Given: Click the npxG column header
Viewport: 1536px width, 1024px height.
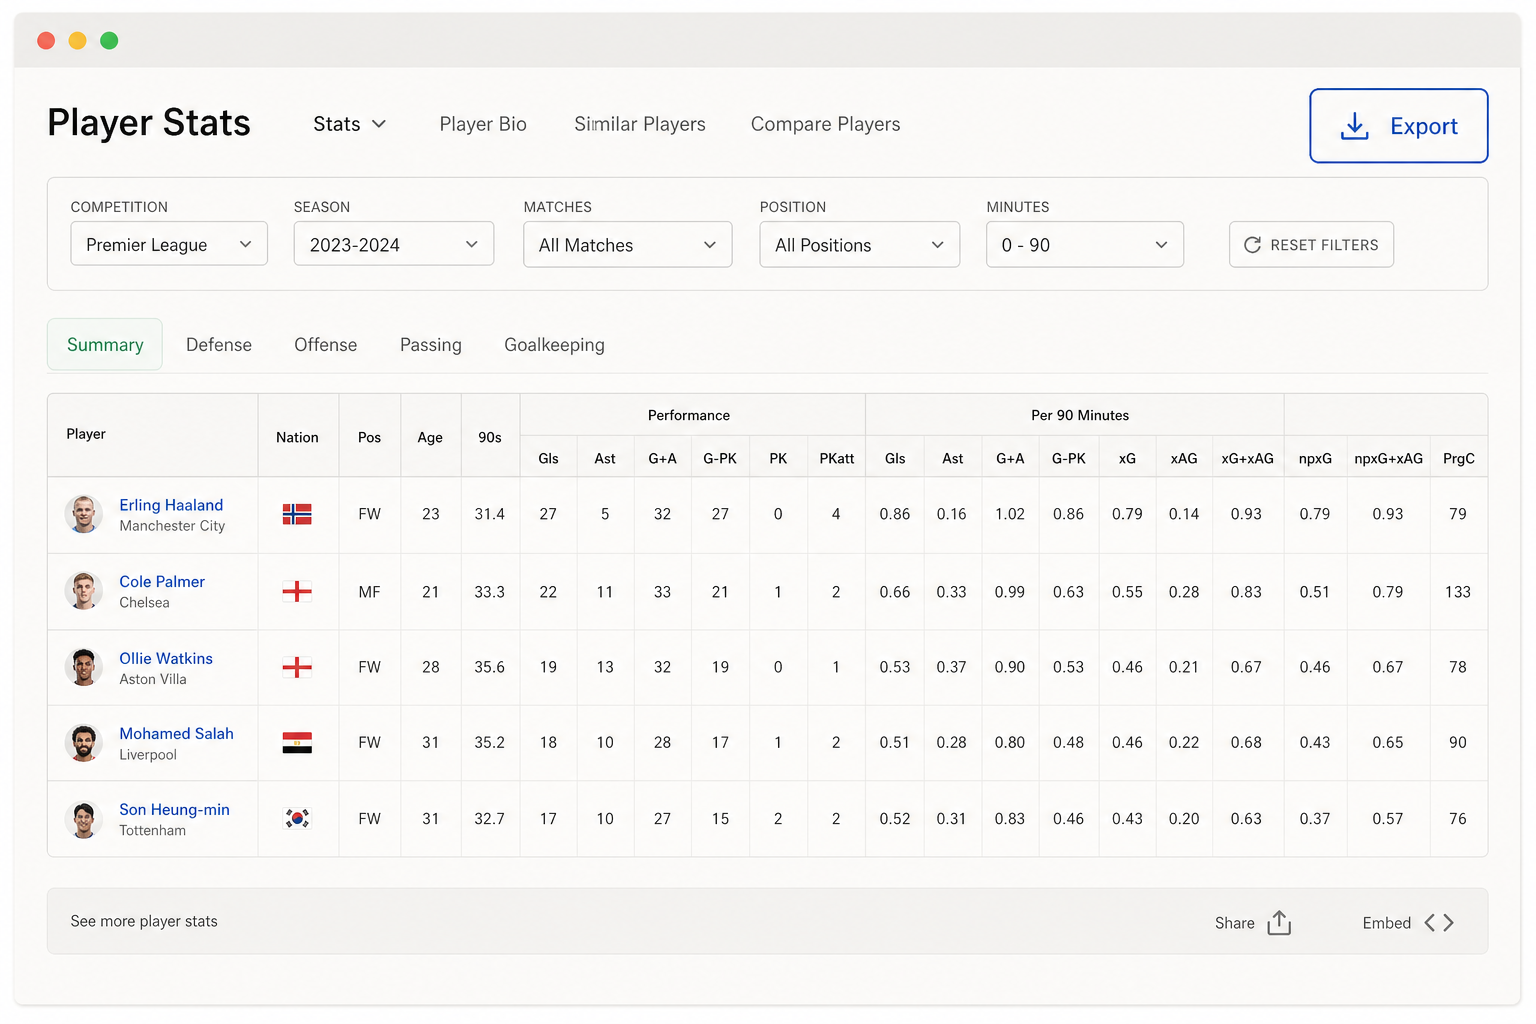Looking at the screenshot, I should 1315,458.
